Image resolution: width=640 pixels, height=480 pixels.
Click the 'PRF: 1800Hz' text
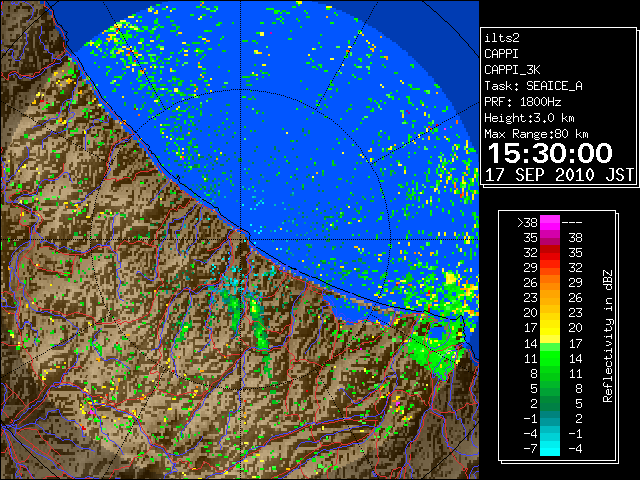click(523, 102)
